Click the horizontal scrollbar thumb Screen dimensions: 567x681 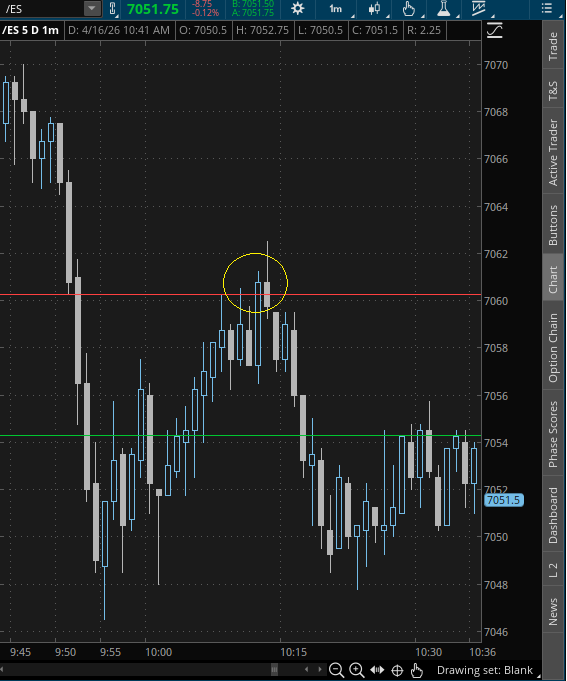pos(274,670)
